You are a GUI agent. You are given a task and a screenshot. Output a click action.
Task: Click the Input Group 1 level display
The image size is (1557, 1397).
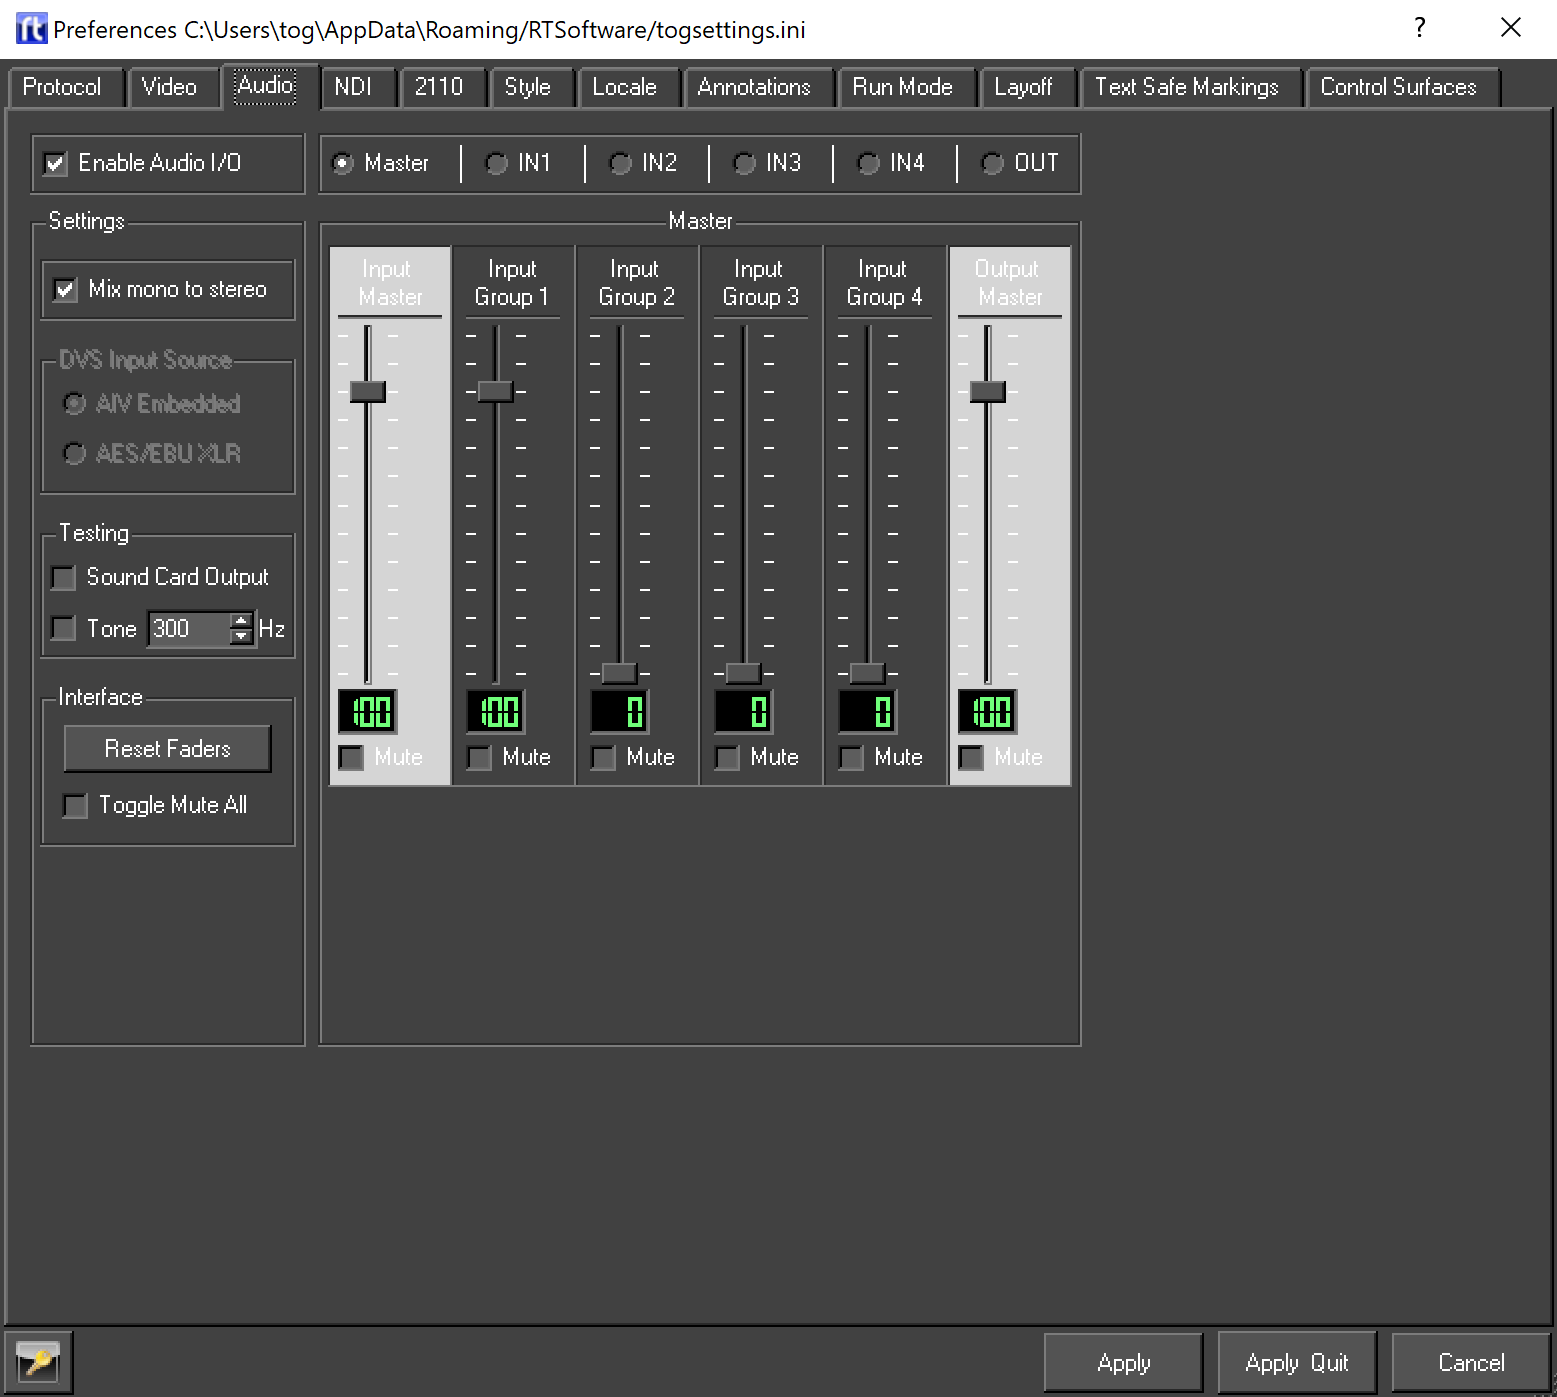tap(495, 712)
